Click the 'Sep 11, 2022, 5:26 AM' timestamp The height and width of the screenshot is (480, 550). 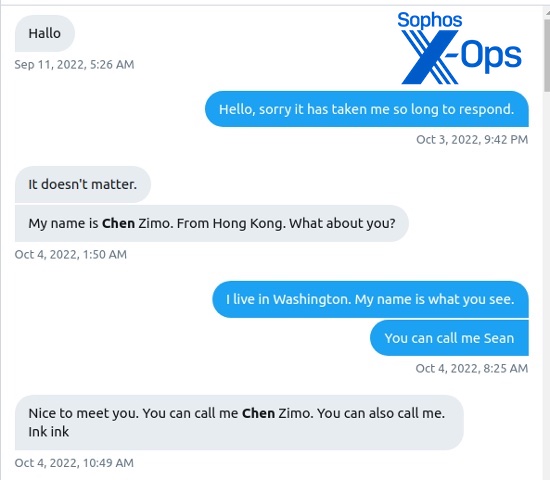point(74,65)
